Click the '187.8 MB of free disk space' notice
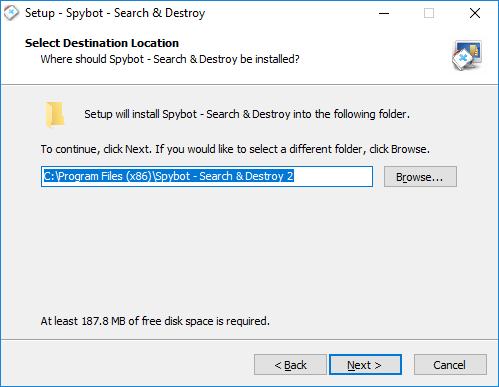 tap(155, 321)
